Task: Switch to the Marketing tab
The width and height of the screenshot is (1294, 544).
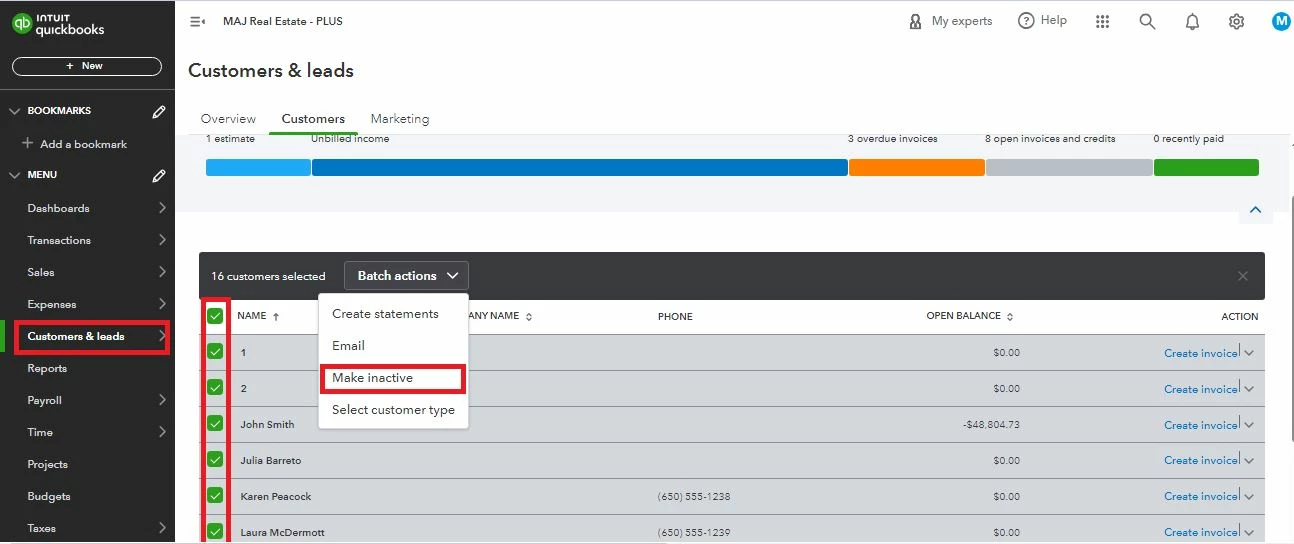Action: pos(400,119)
